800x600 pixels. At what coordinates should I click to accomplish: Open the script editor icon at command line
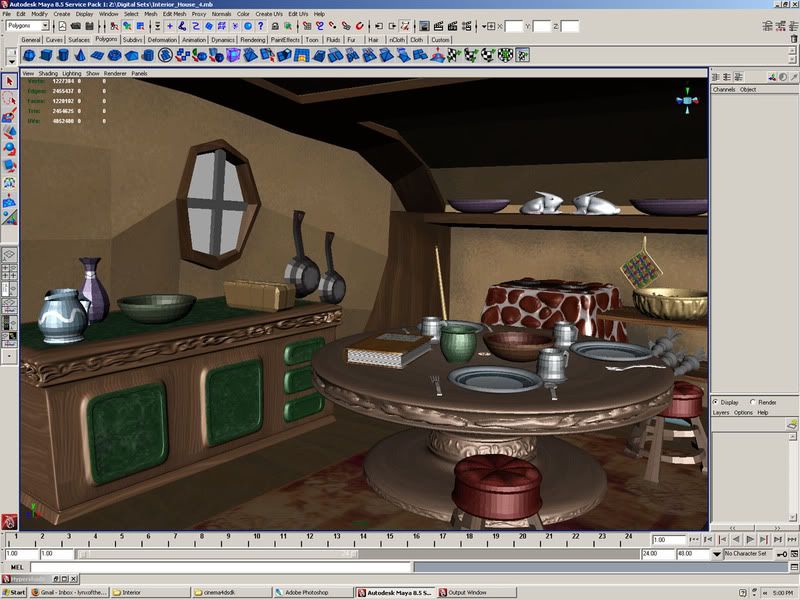coord(794,567)
